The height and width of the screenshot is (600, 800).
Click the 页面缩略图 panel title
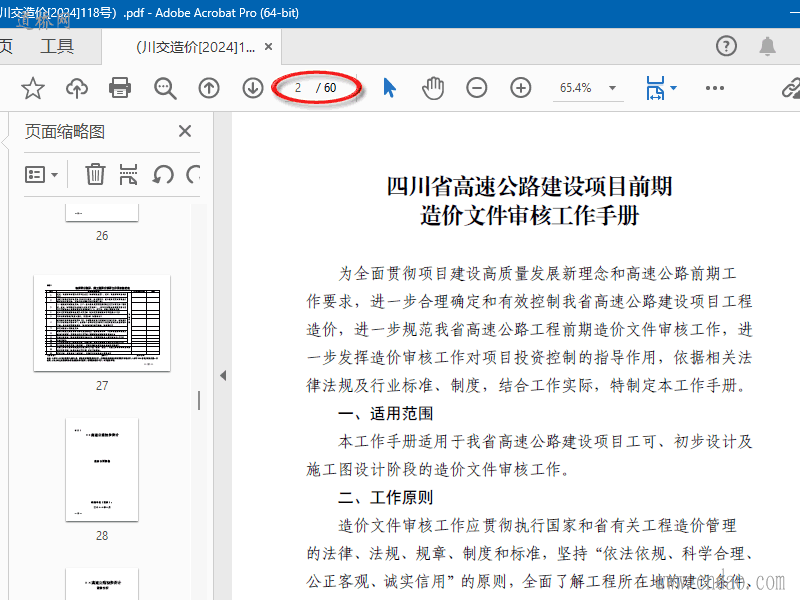pos(65,132)
